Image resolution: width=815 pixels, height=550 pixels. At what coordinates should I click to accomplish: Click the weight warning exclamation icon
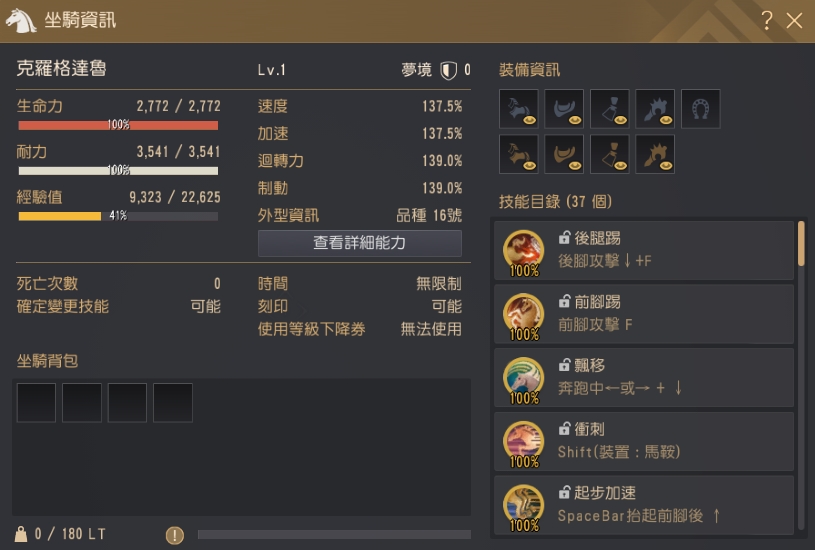point(175,535)
